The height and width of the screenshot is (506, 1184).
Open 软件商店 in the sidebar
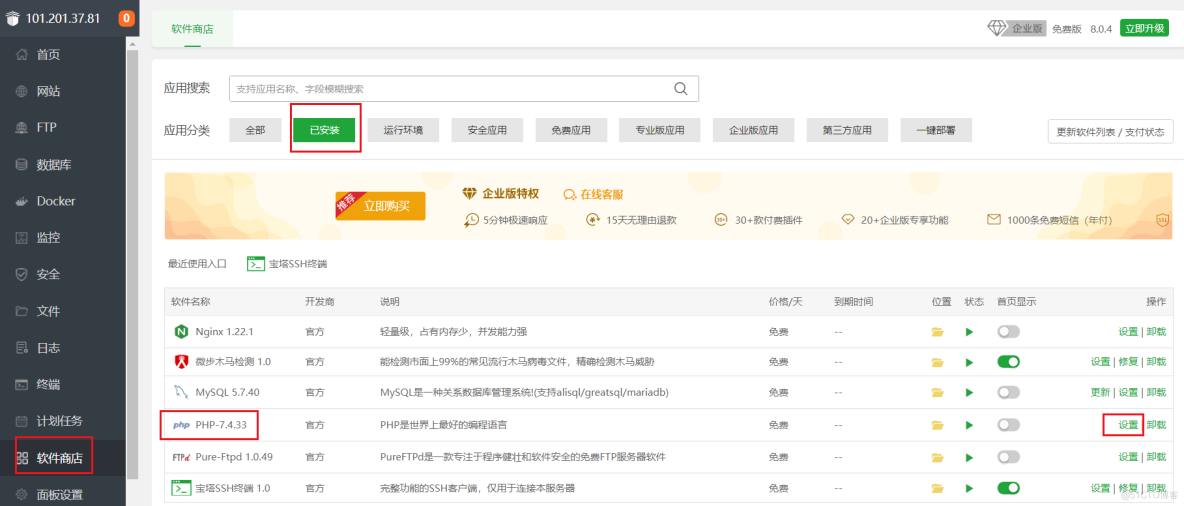pyautogui.click(x=62, y=458)
